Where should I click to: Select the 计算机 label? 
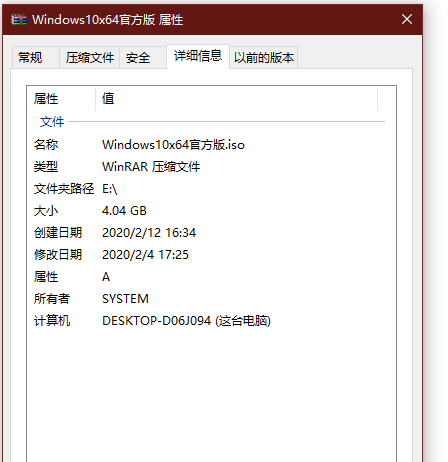(52, 321)
